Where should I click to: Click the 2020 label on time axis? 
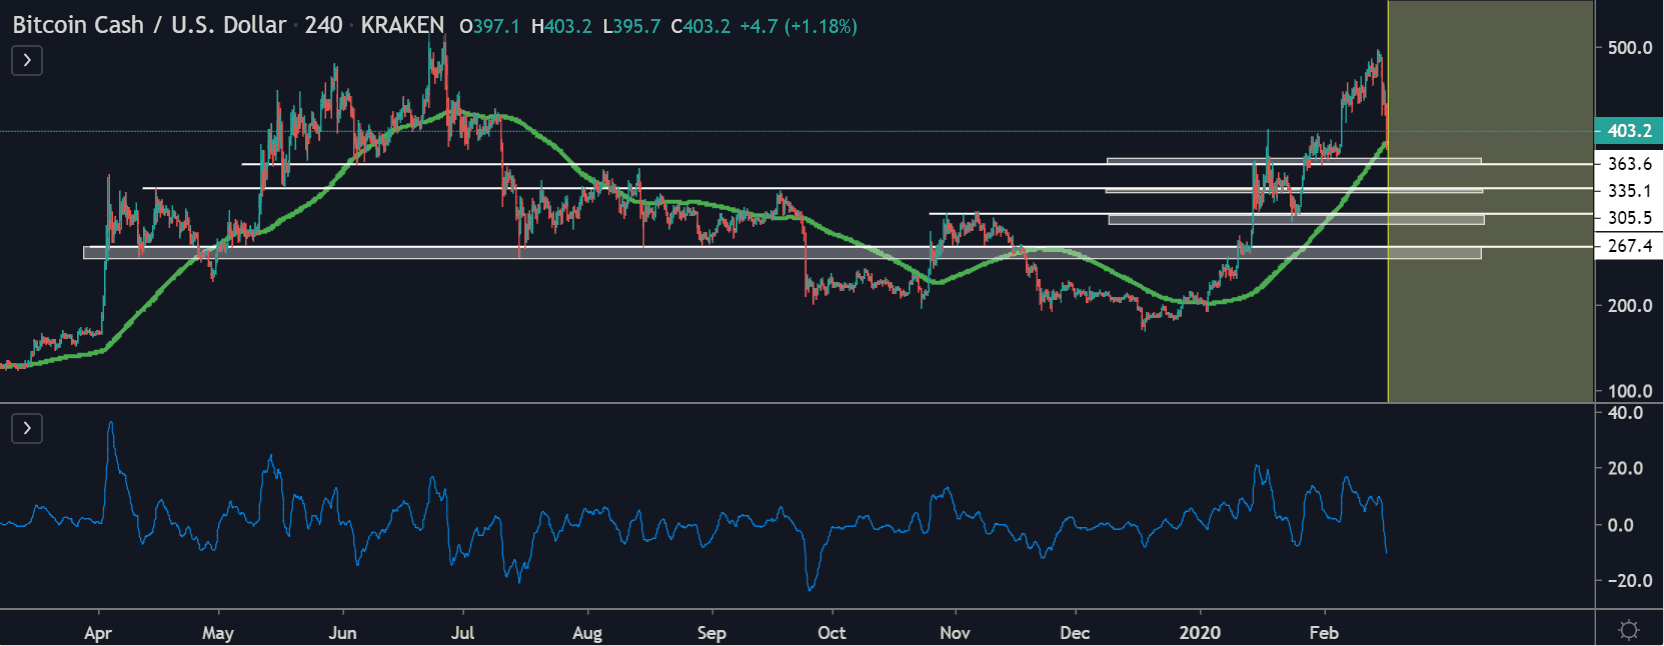click(x=1200, y=633)
